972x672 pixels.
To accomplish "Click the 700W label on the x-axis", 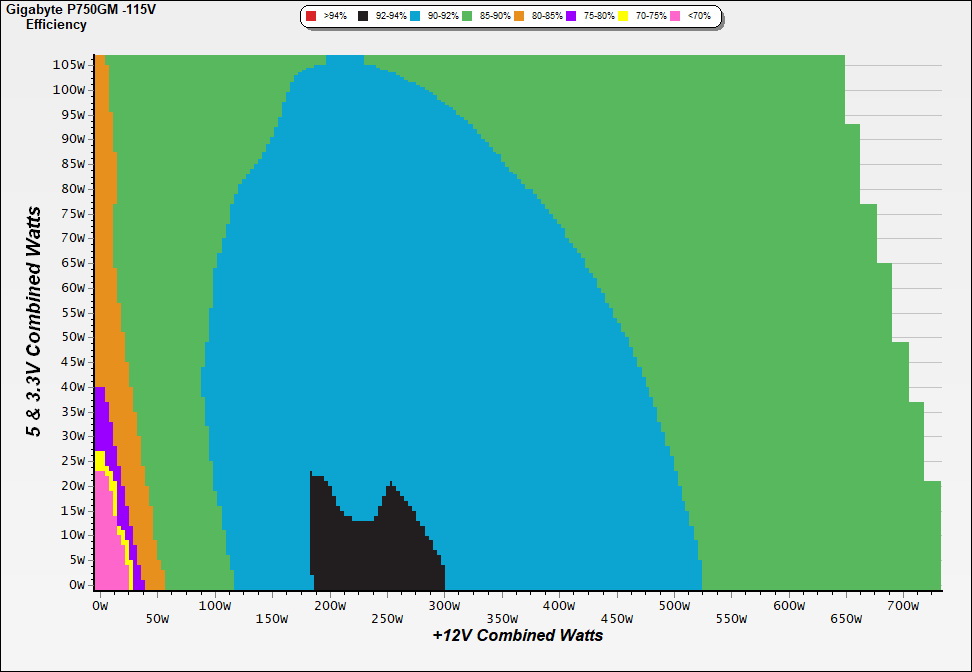I will [x=903, y=605].
